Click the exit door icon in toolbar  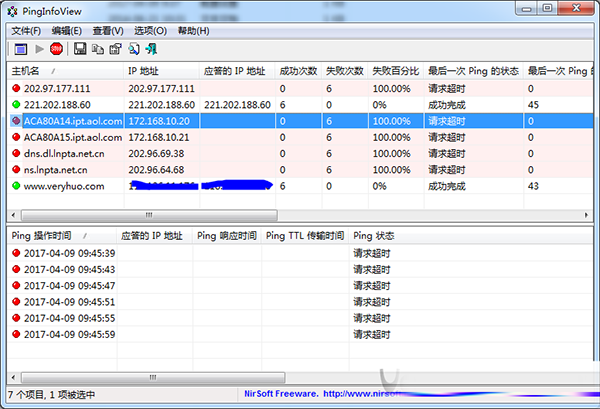151,48
